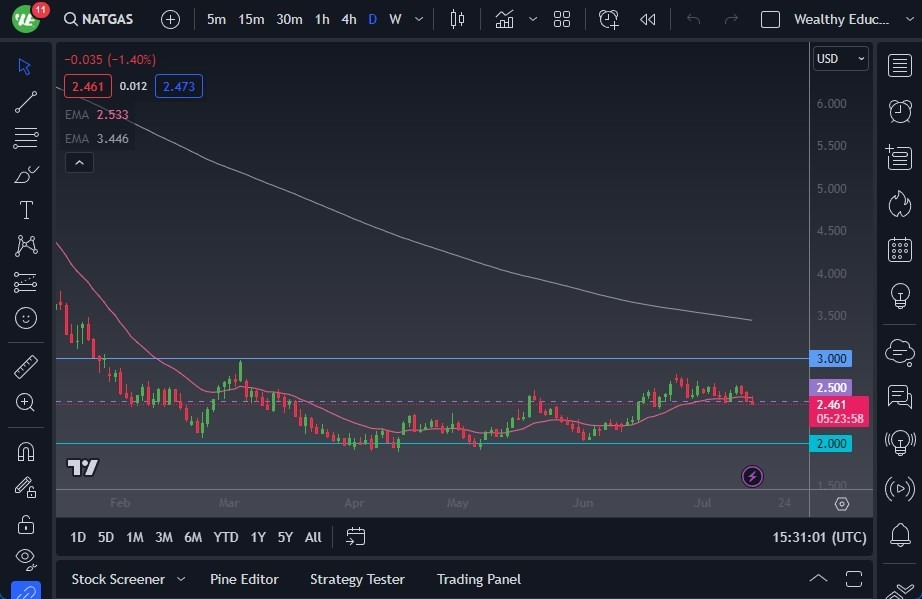The height and width of the screenshot is (599, 922).
Task: Open the hotlists flame icon
Action: click(x=900, y=204)
